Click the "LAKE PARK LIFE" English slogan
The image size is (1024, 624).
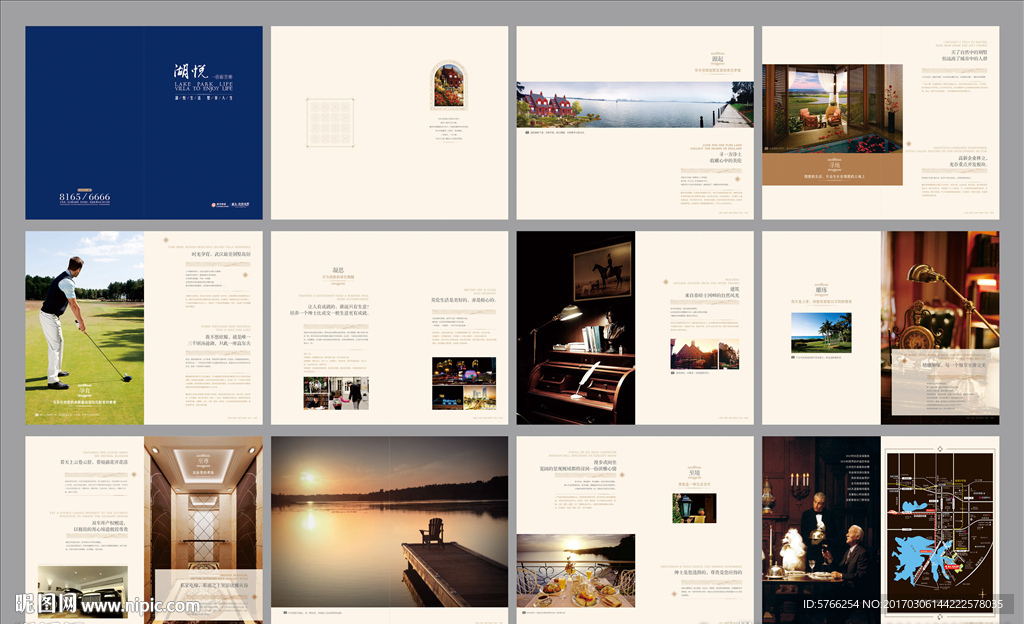click(x=203, y=85)
